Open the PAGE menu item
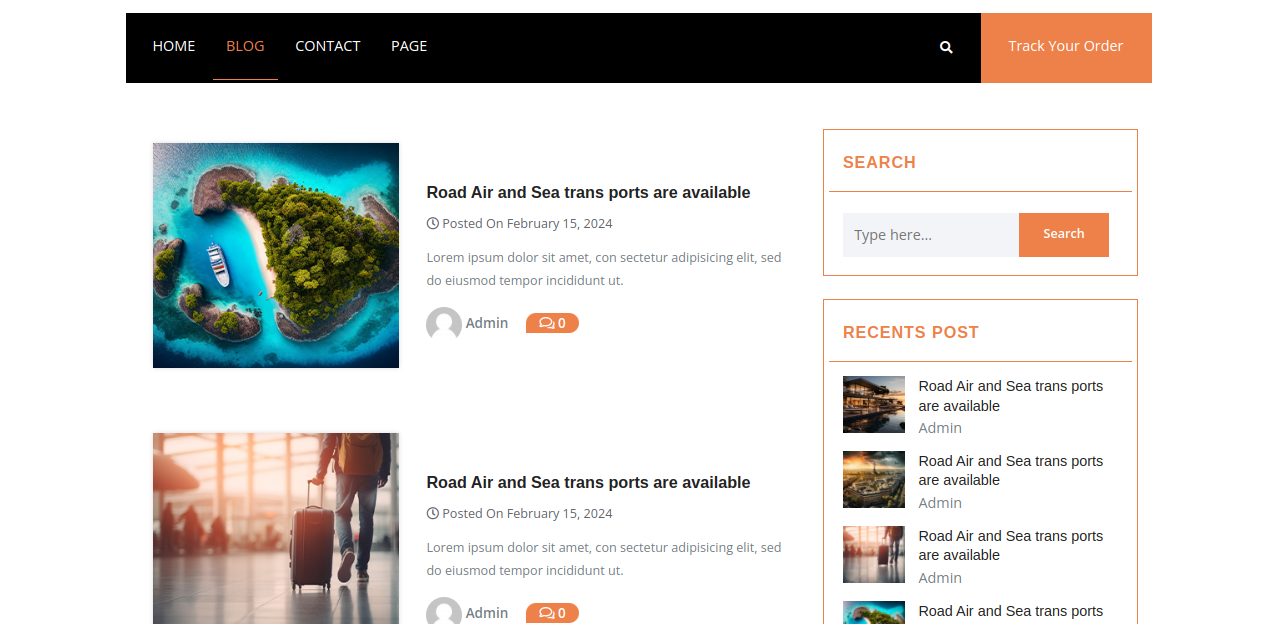The height and width of the screenshot is (624, 1279). coord(409,46)
